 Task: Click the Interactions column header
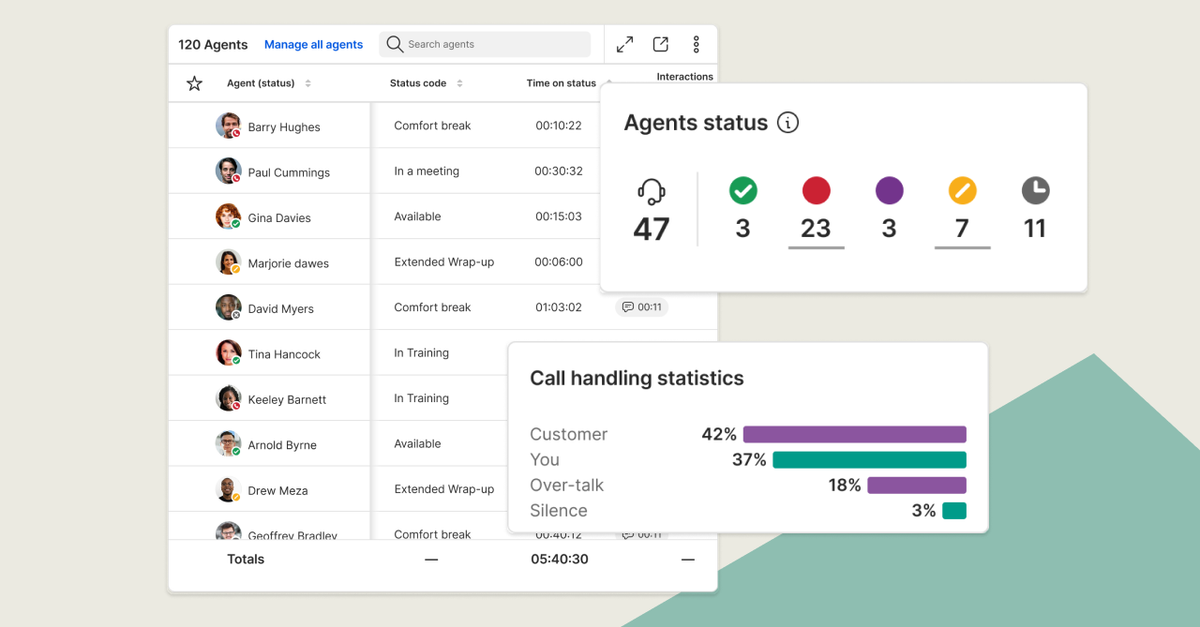pos(685,77)
